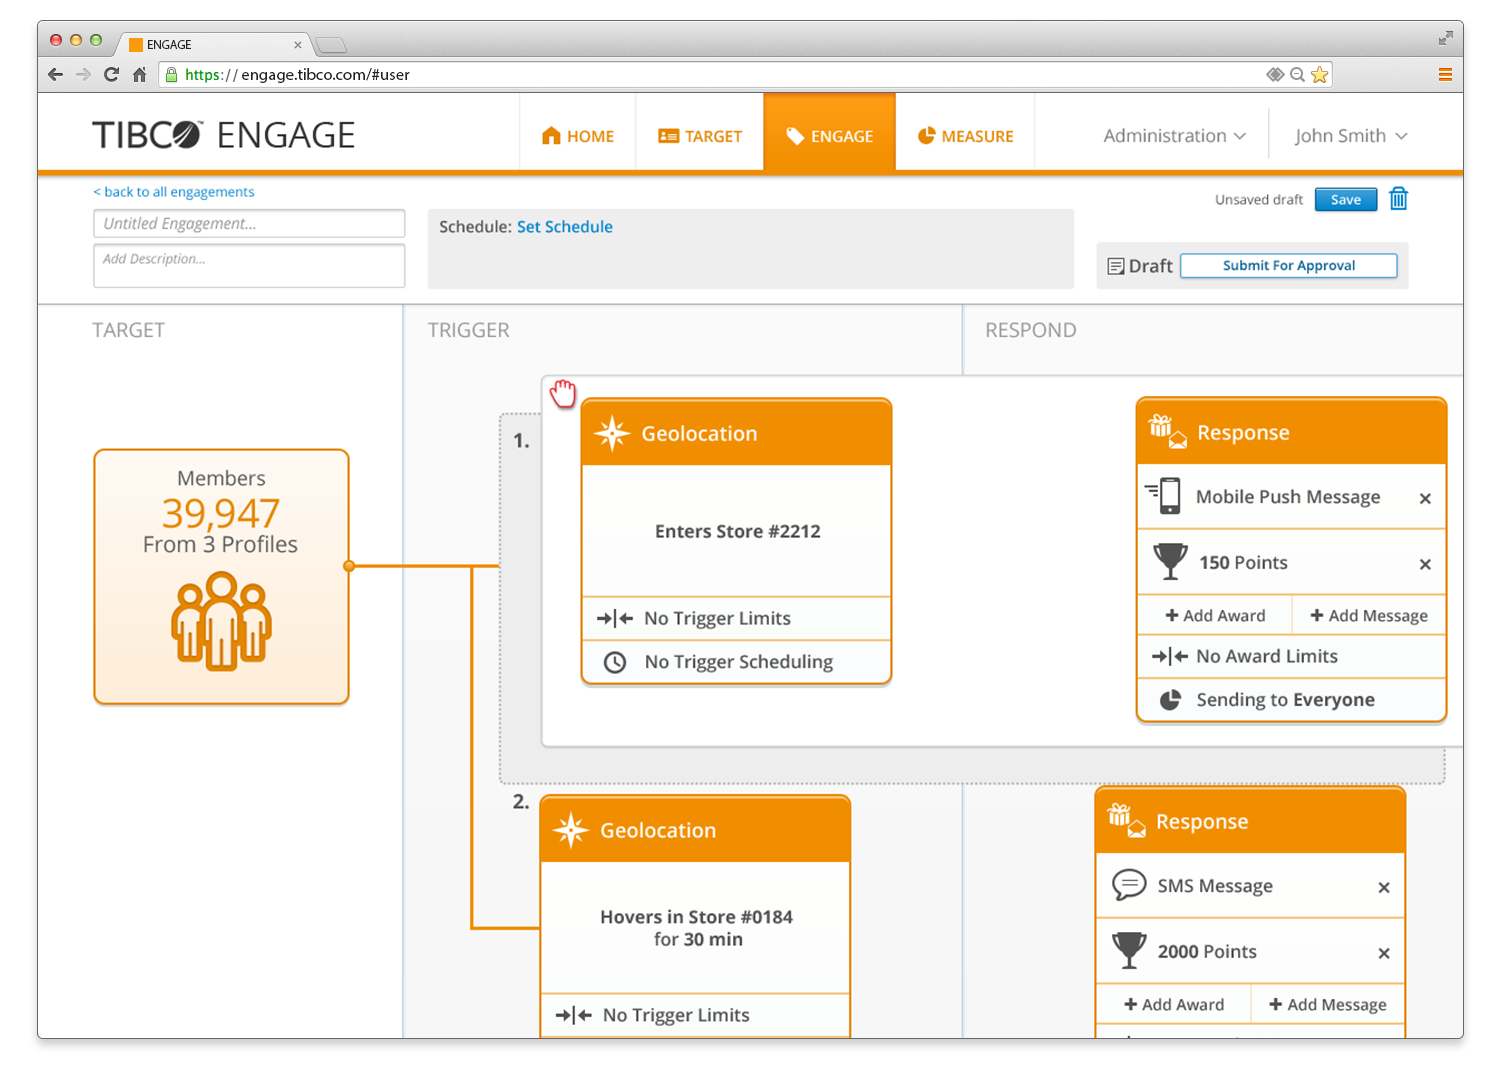Go to the HOME navigation tab

point(578,136)
